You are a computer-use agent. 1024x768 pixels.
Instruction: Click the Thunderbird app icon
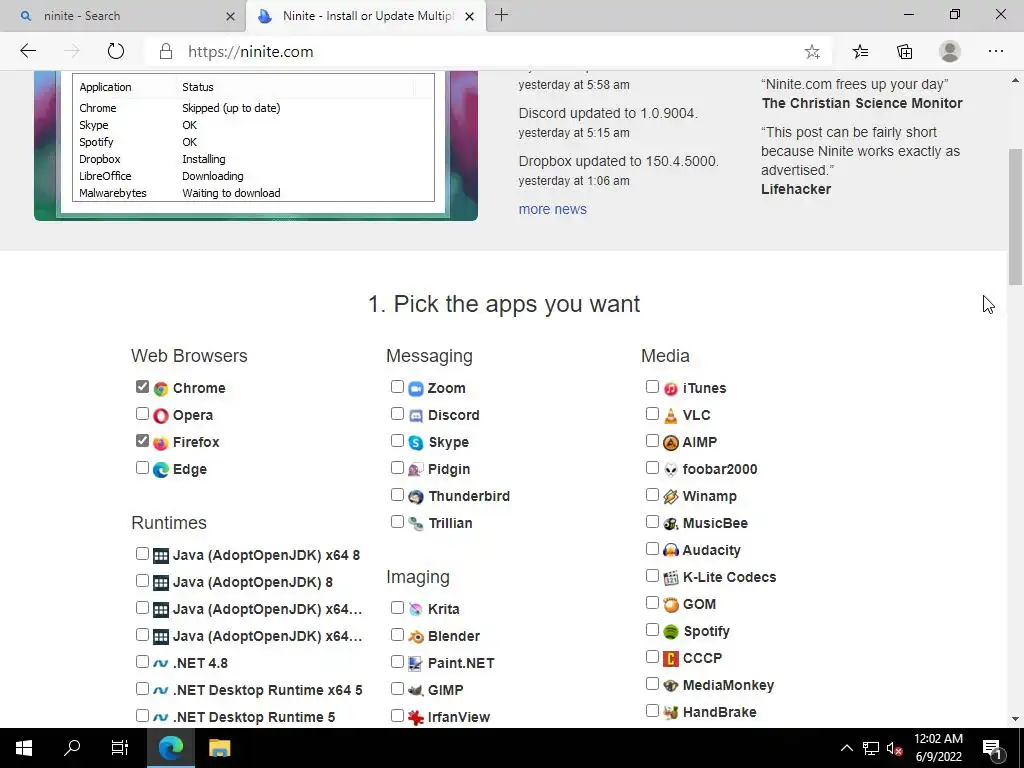tap(416, 496)
